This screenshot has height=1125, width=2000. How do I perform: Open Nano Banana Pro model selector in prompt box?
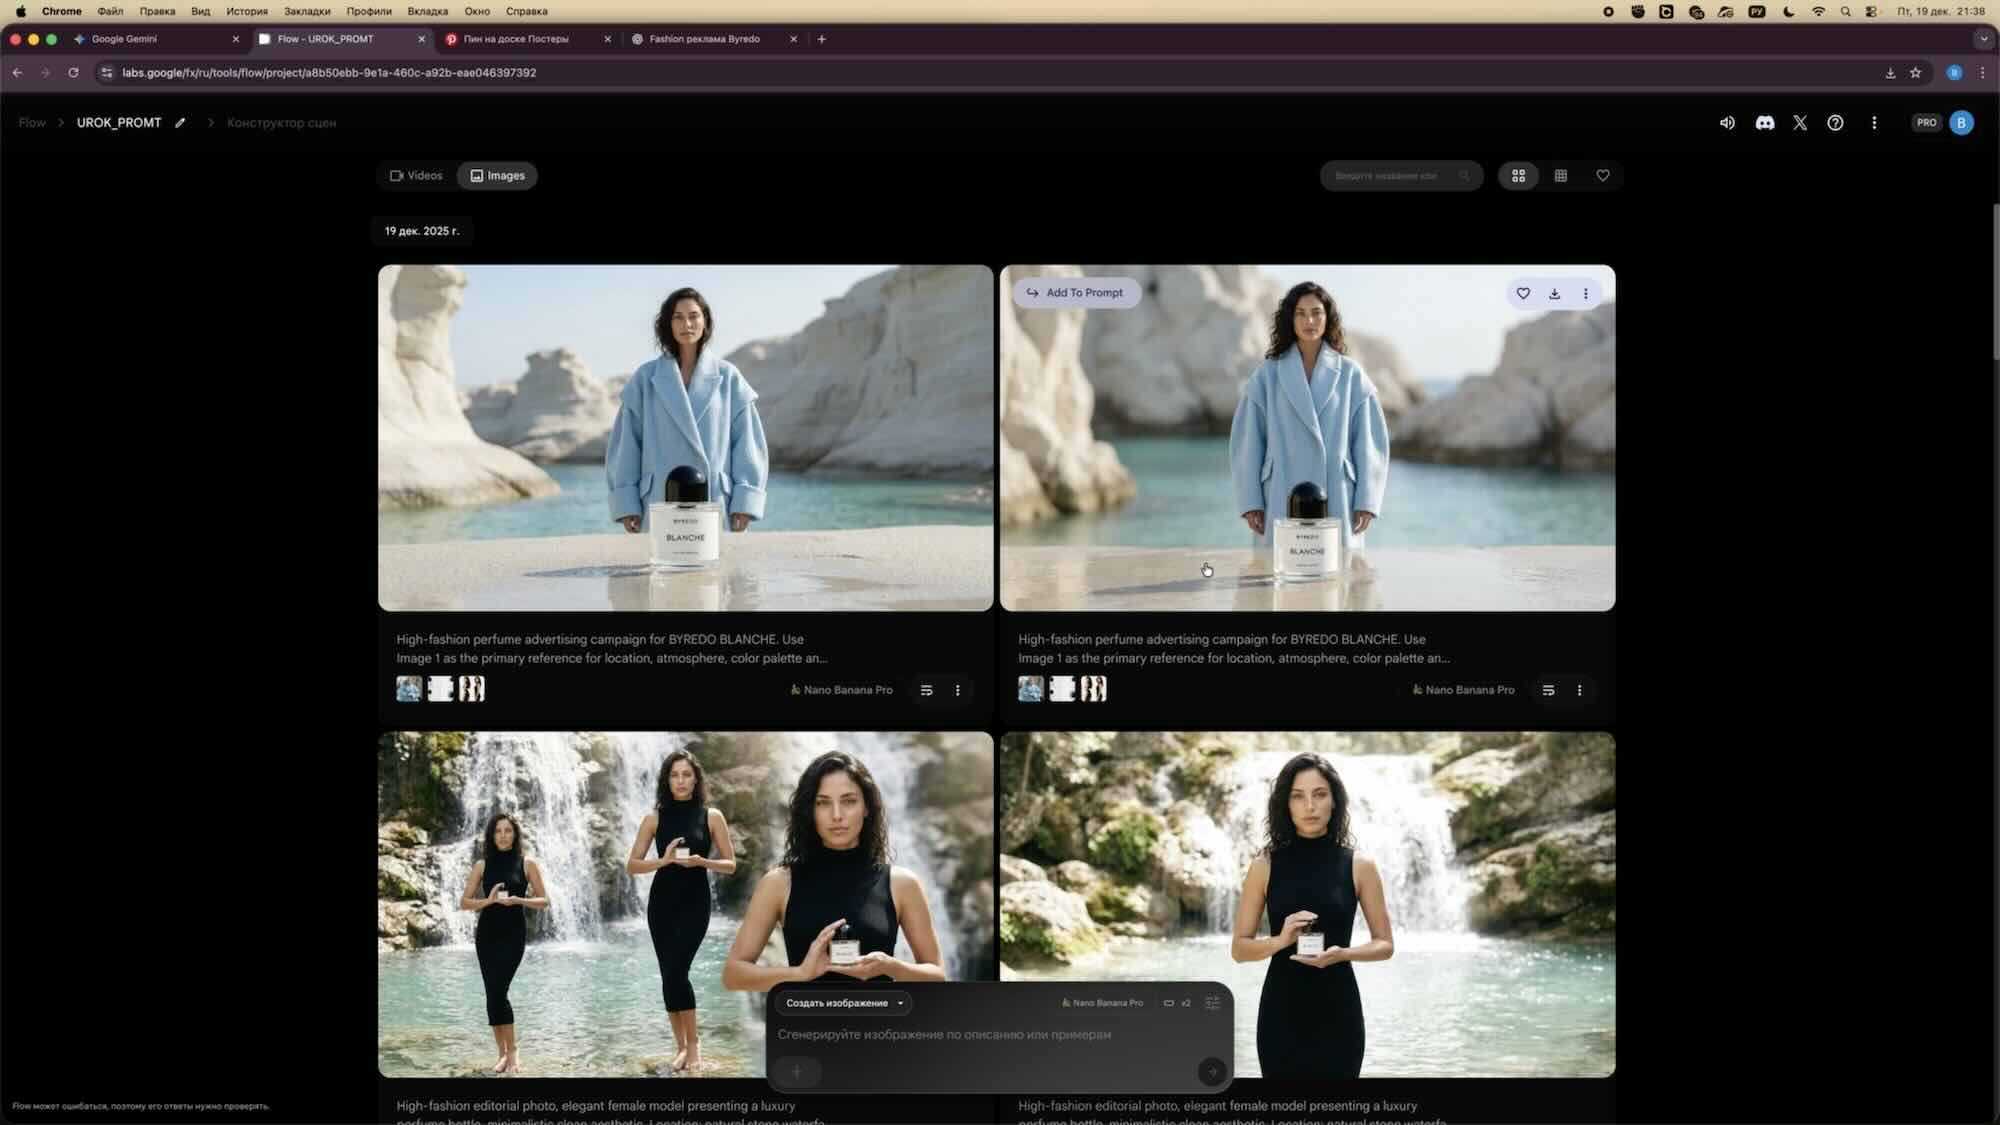point(1102,1002)
